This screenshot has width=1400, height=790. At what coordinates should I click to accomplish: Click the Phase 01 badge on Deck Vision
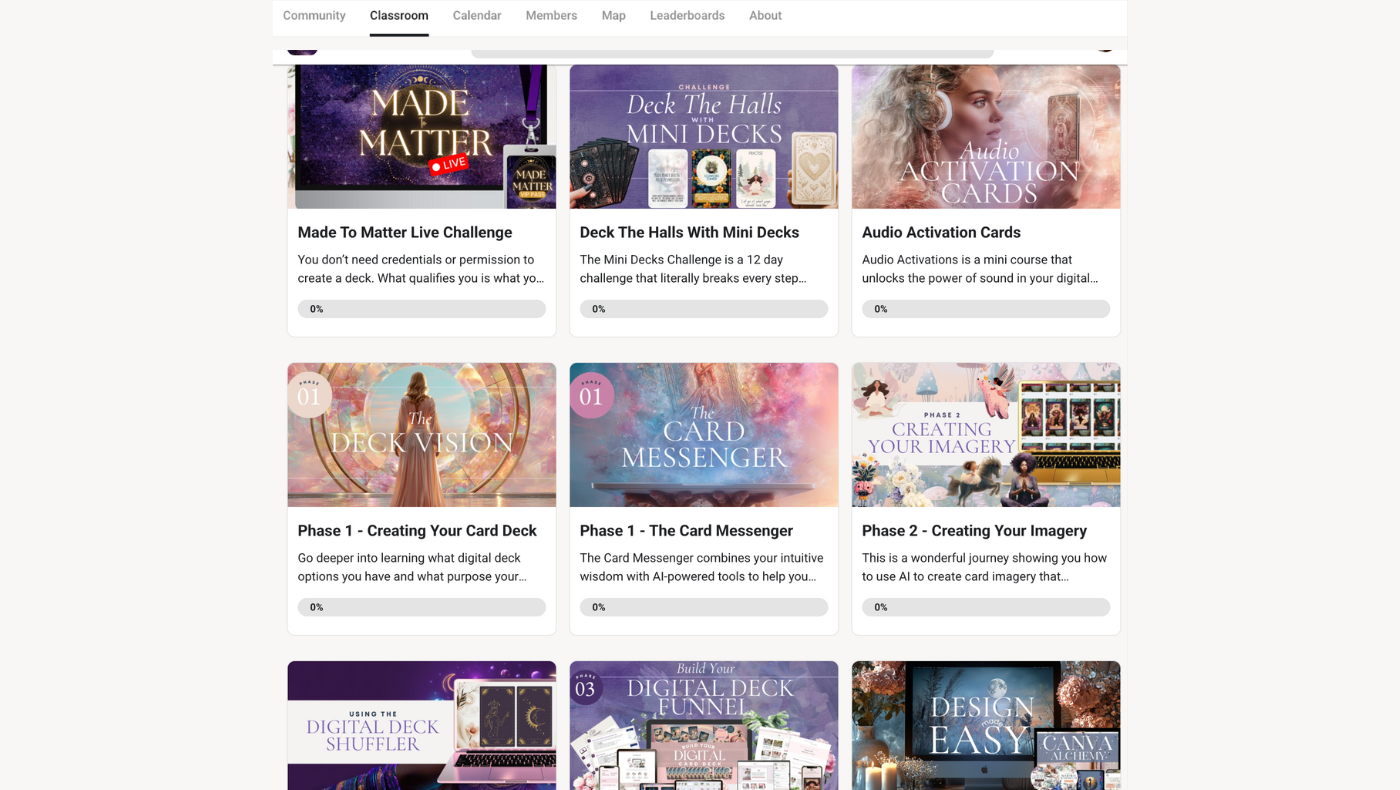(309, 395)
